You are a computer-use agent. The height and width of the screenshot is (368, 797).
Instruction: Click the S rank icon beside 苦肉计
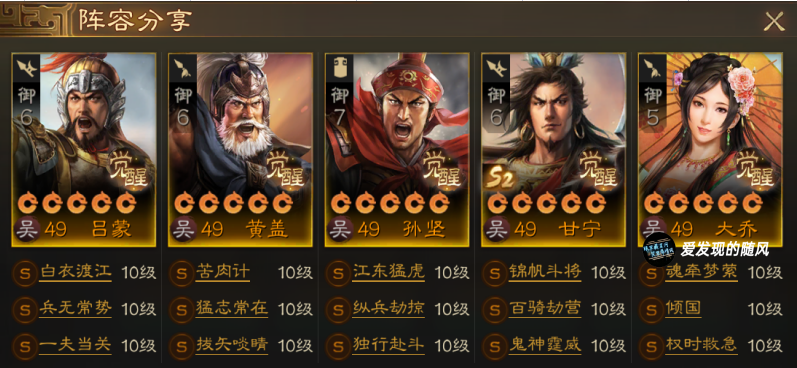click(181, 273)
